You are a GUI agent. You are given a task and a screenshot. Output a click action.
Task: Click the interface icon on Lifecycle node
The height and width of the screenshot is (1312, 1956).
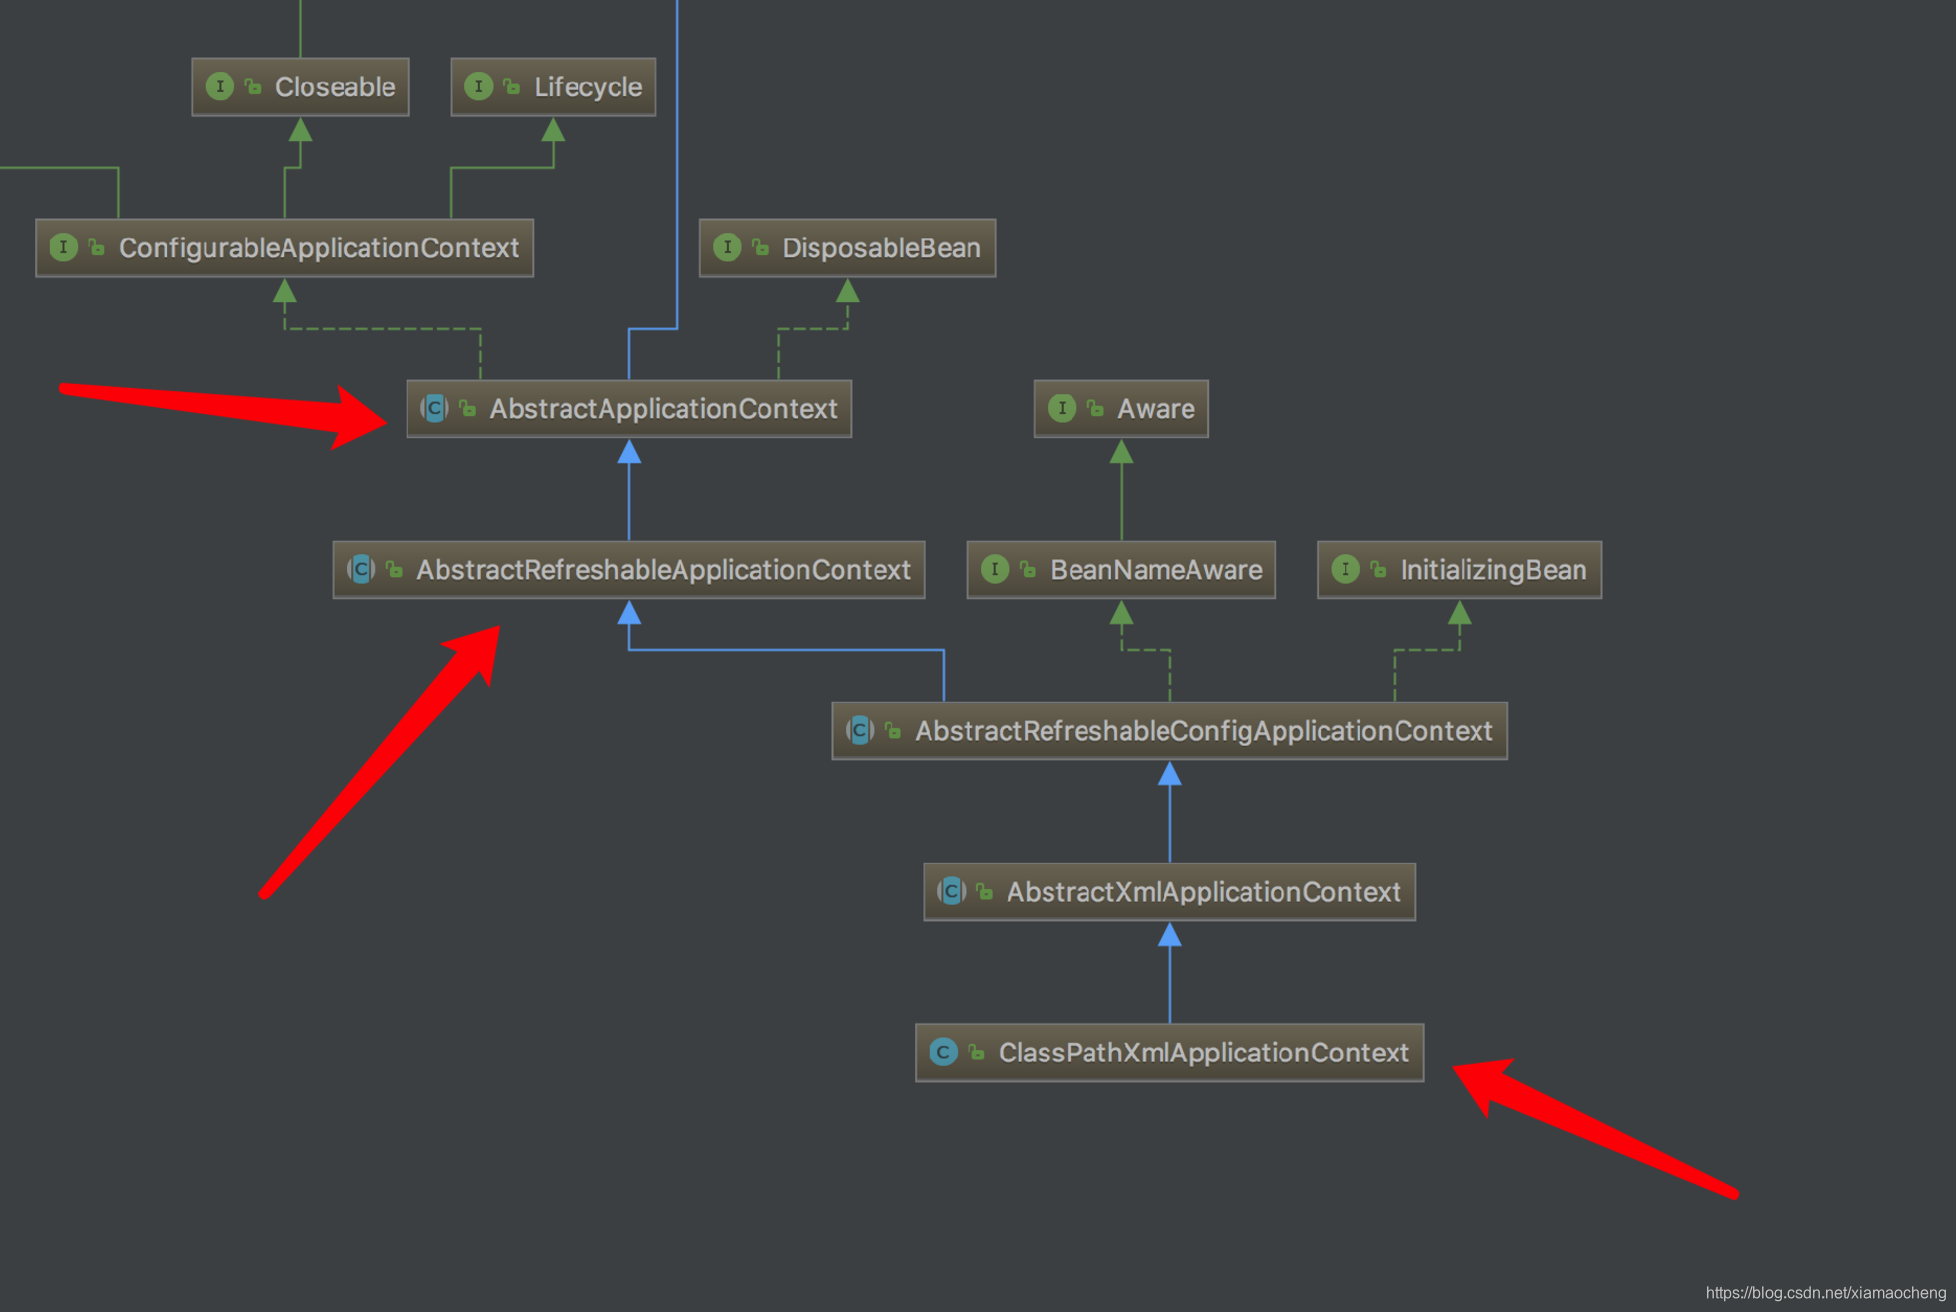pos(478,87)
